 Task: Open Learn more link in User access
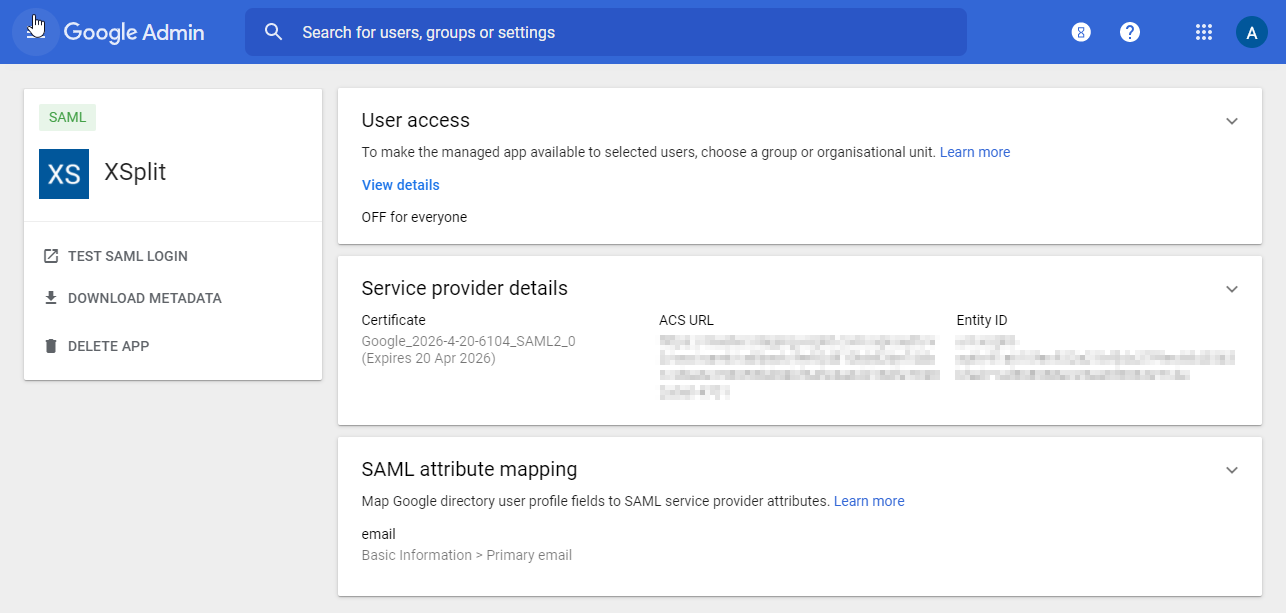pyautogui.click(x=975, y=152)
